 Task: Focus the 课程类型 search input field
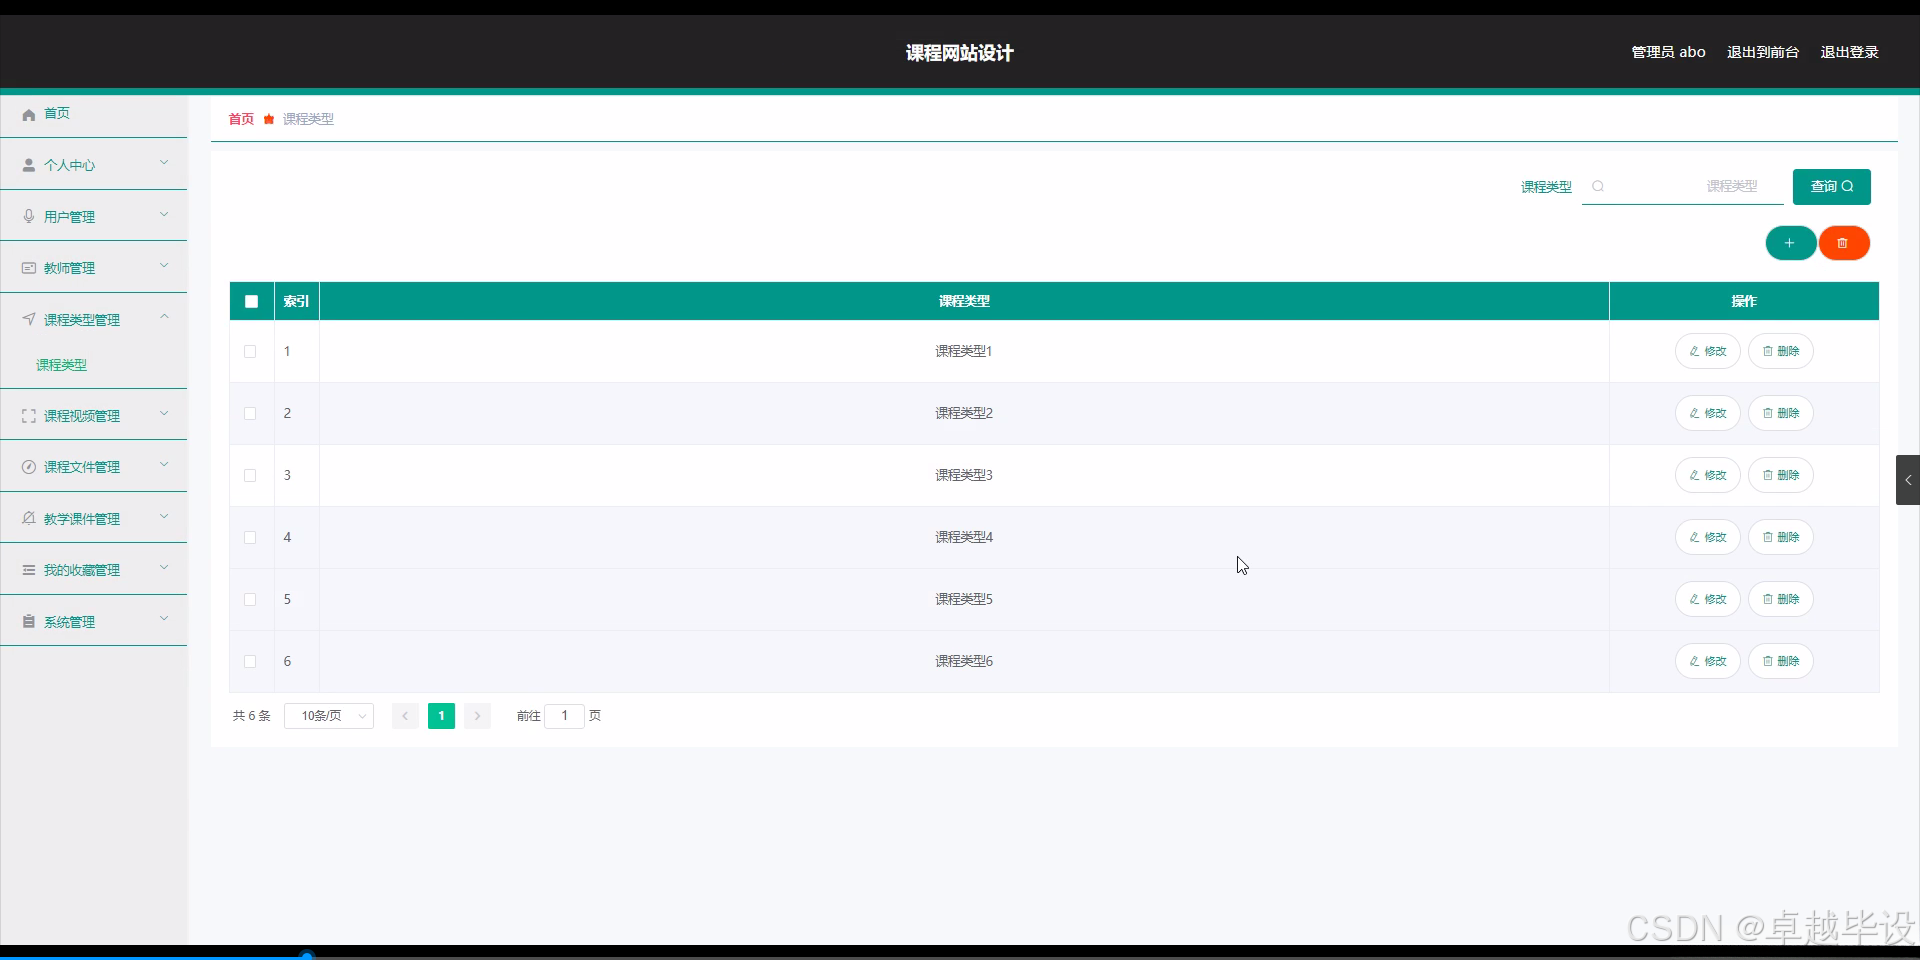point(1683,187)
